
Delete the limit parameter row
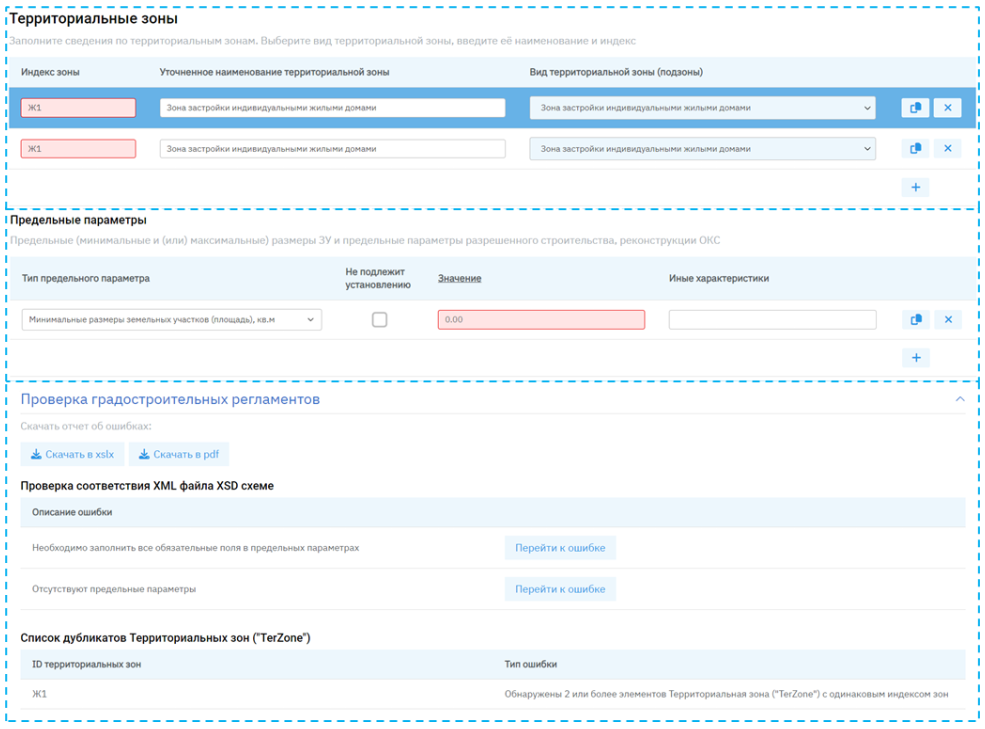tap(947, 320)
